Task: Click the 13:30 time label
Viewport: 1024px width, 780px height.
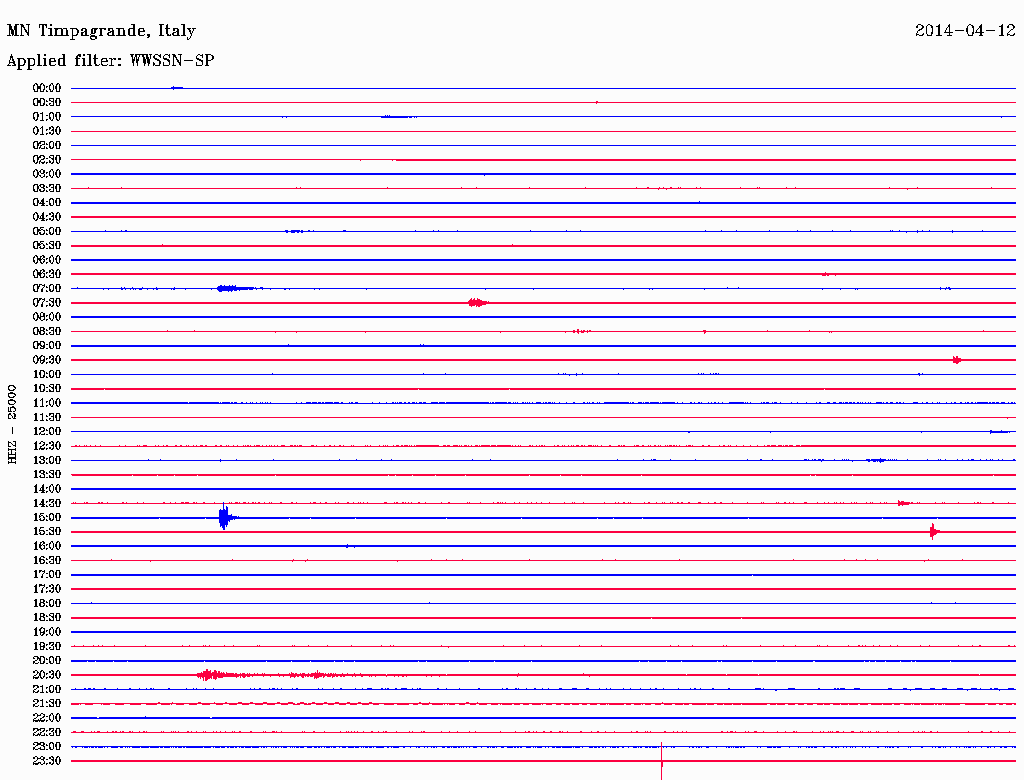Action: click(x=47, y=474)
